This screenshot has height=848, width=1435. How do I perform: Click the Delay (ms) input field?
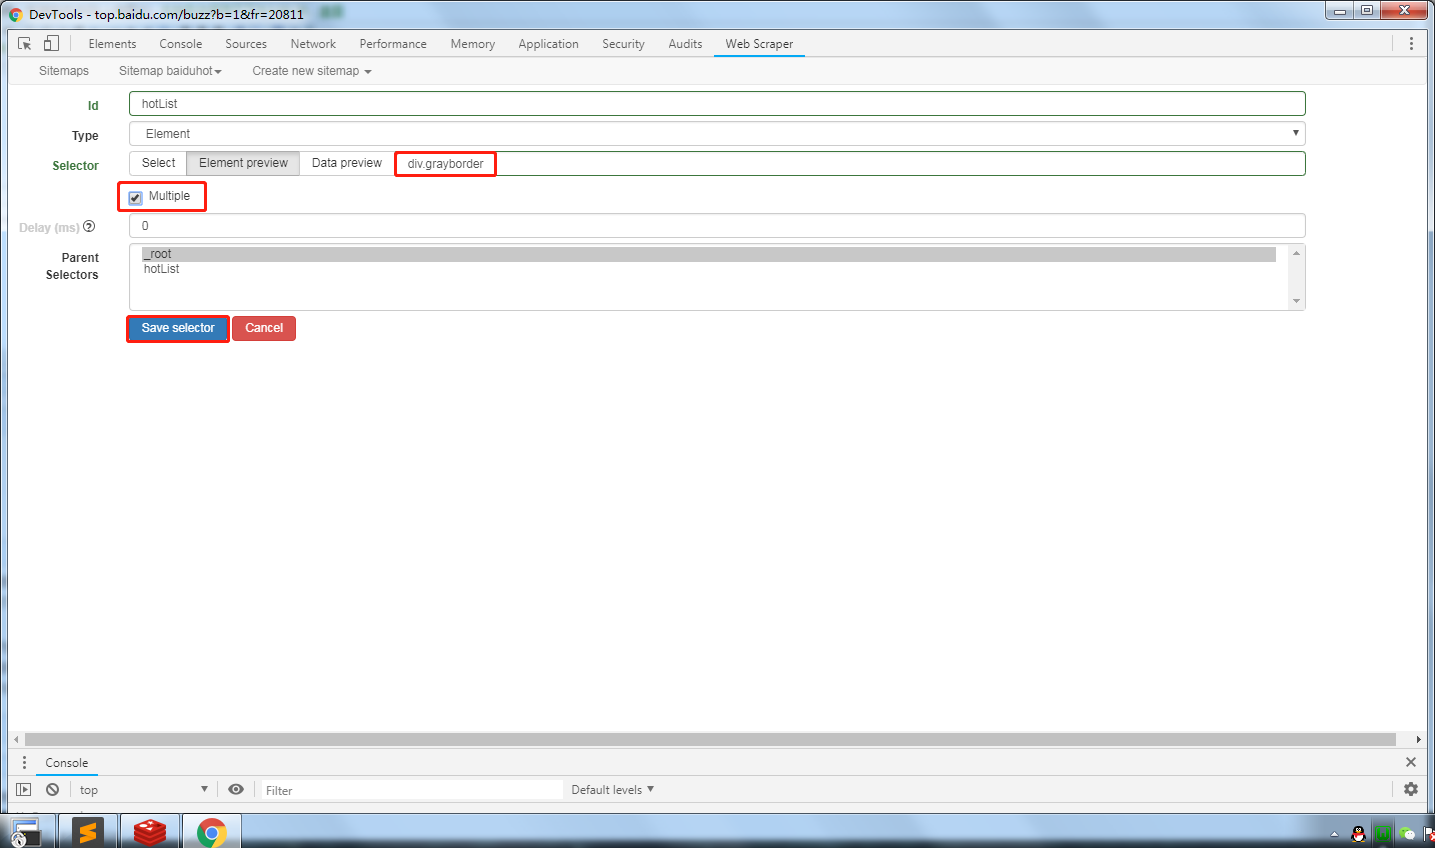point(717,226)
